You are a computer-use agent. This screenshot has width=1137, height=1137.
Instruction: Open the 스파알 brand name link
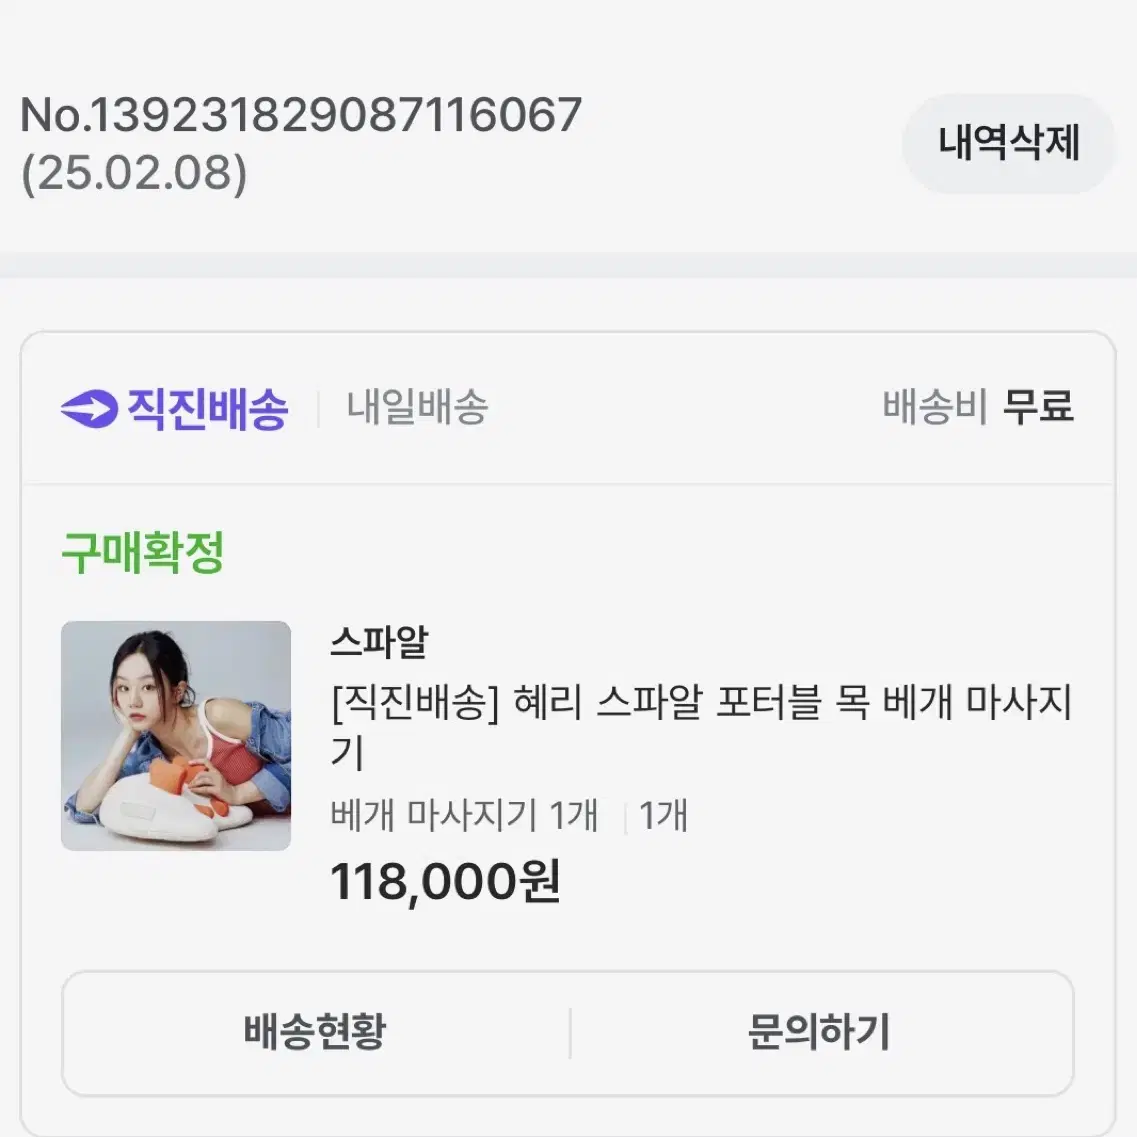click(x=379, y=642)
